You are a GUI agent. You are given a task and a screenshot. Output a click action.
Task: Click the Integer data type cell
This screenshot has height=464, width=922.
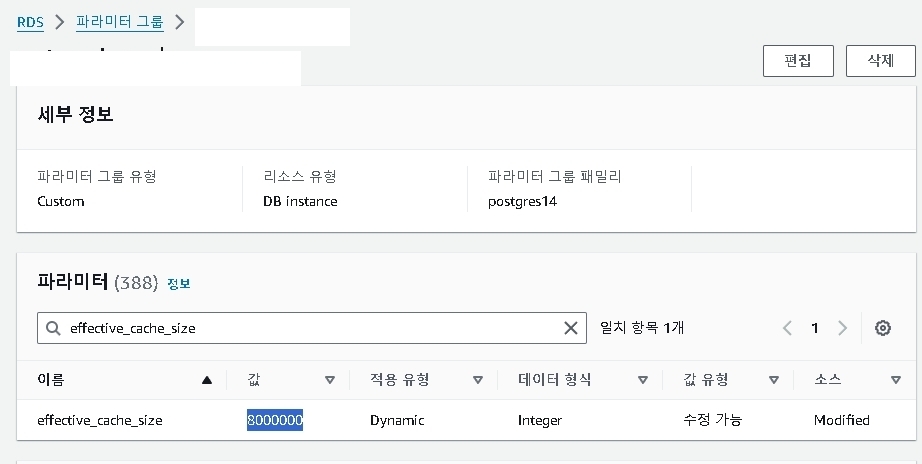point(540,420)
